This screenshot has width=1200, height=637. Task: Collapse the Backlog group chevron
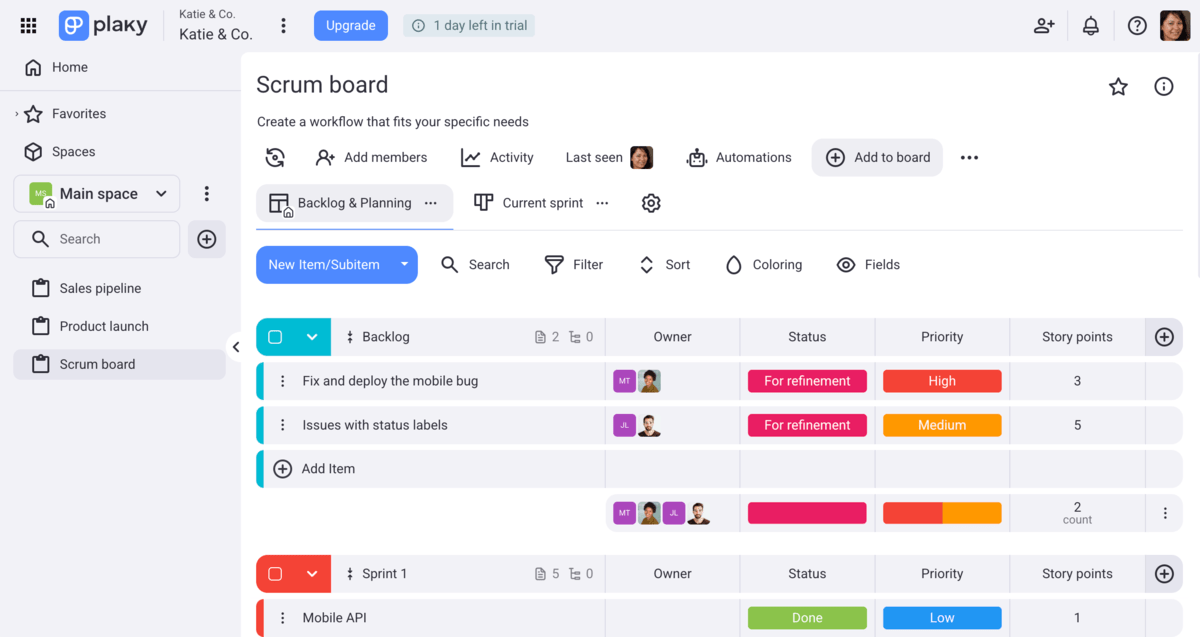(312, 337)
